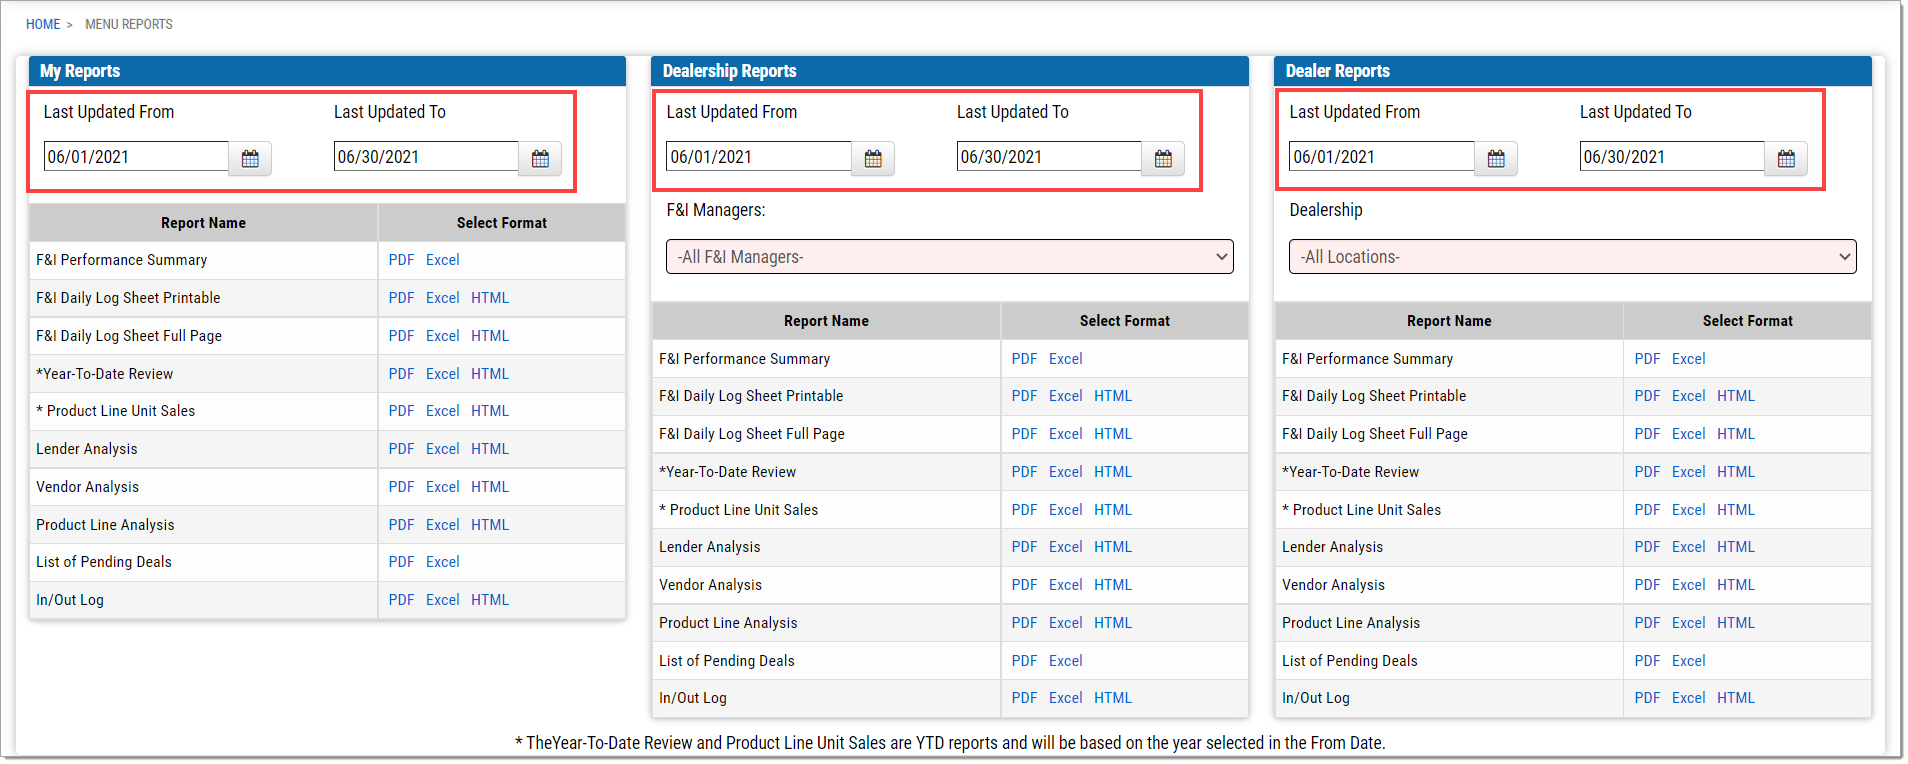Open My Reports F&I Performance Summary as PDF
This screenshot has width=1908, height=764.
[x=401, y=260]
